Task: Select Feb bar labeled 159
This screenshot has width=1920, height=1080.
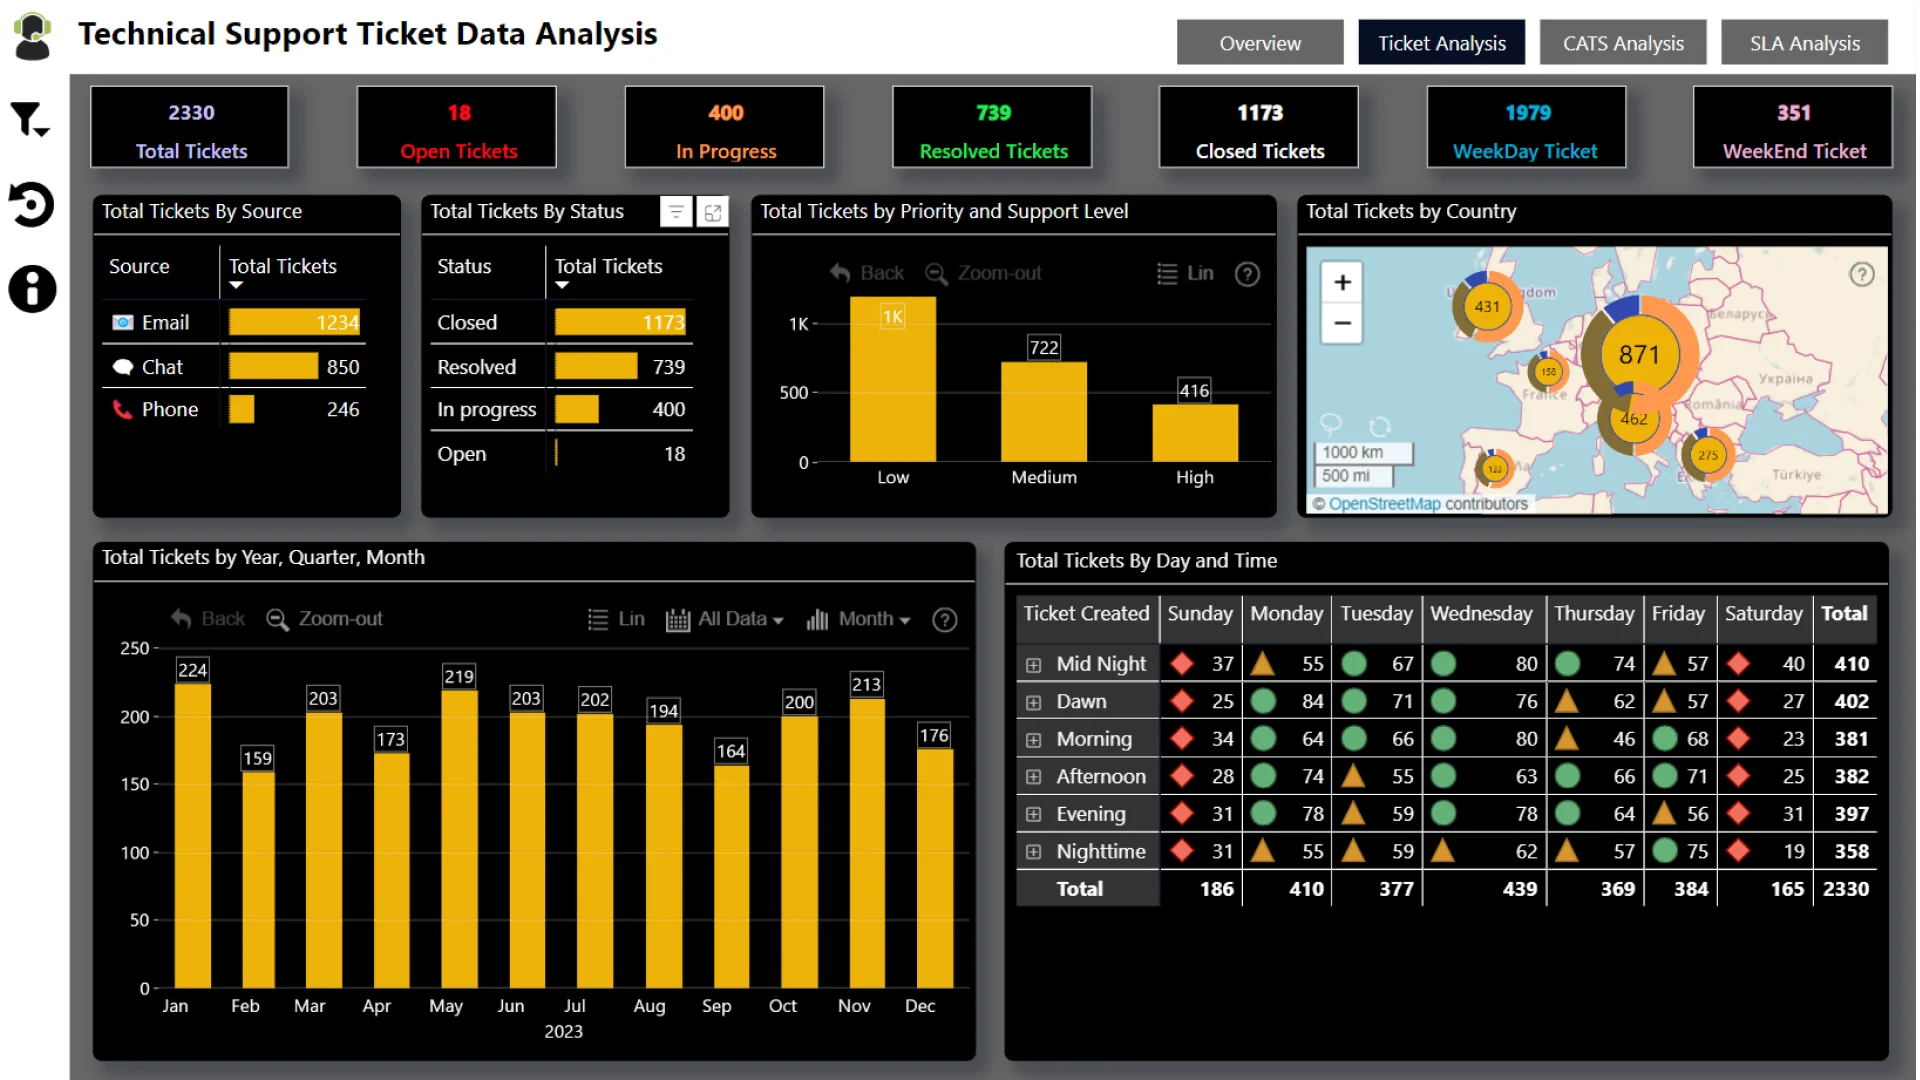Action: [x=257, y=880]
